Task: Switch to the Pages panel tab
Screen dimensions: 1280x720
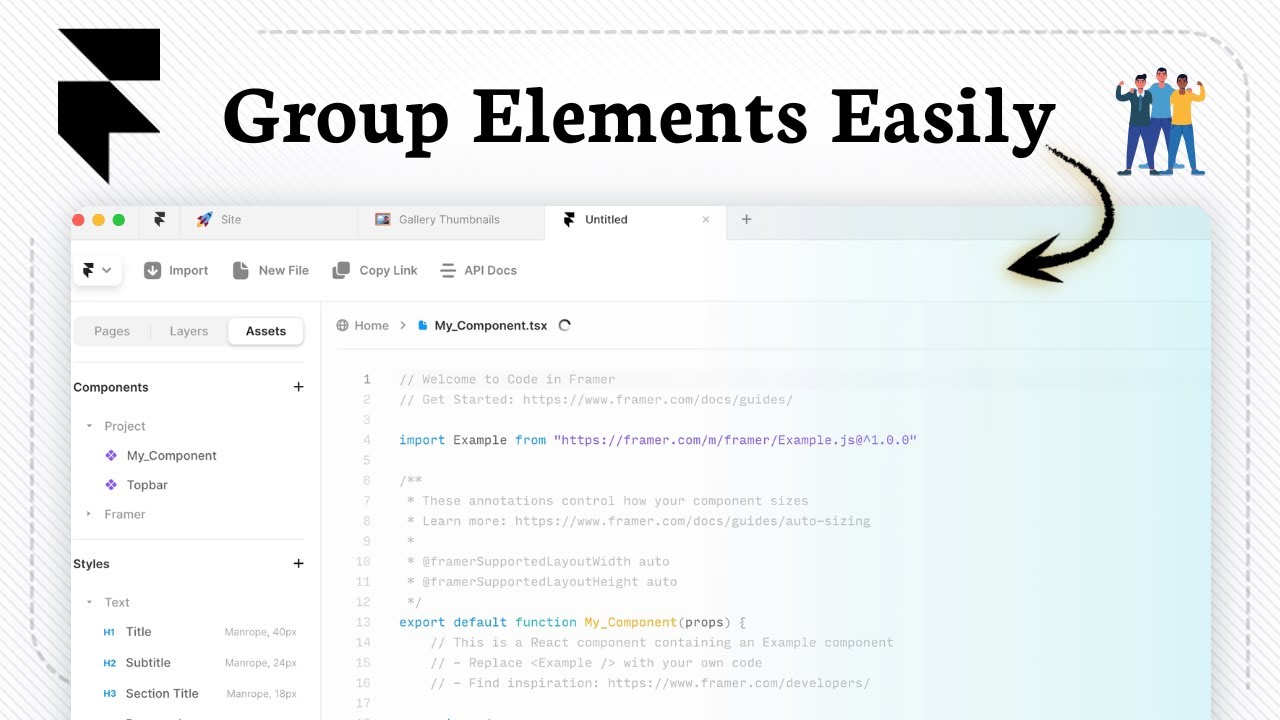Action: pyautogui.click(x=112, y=331)
